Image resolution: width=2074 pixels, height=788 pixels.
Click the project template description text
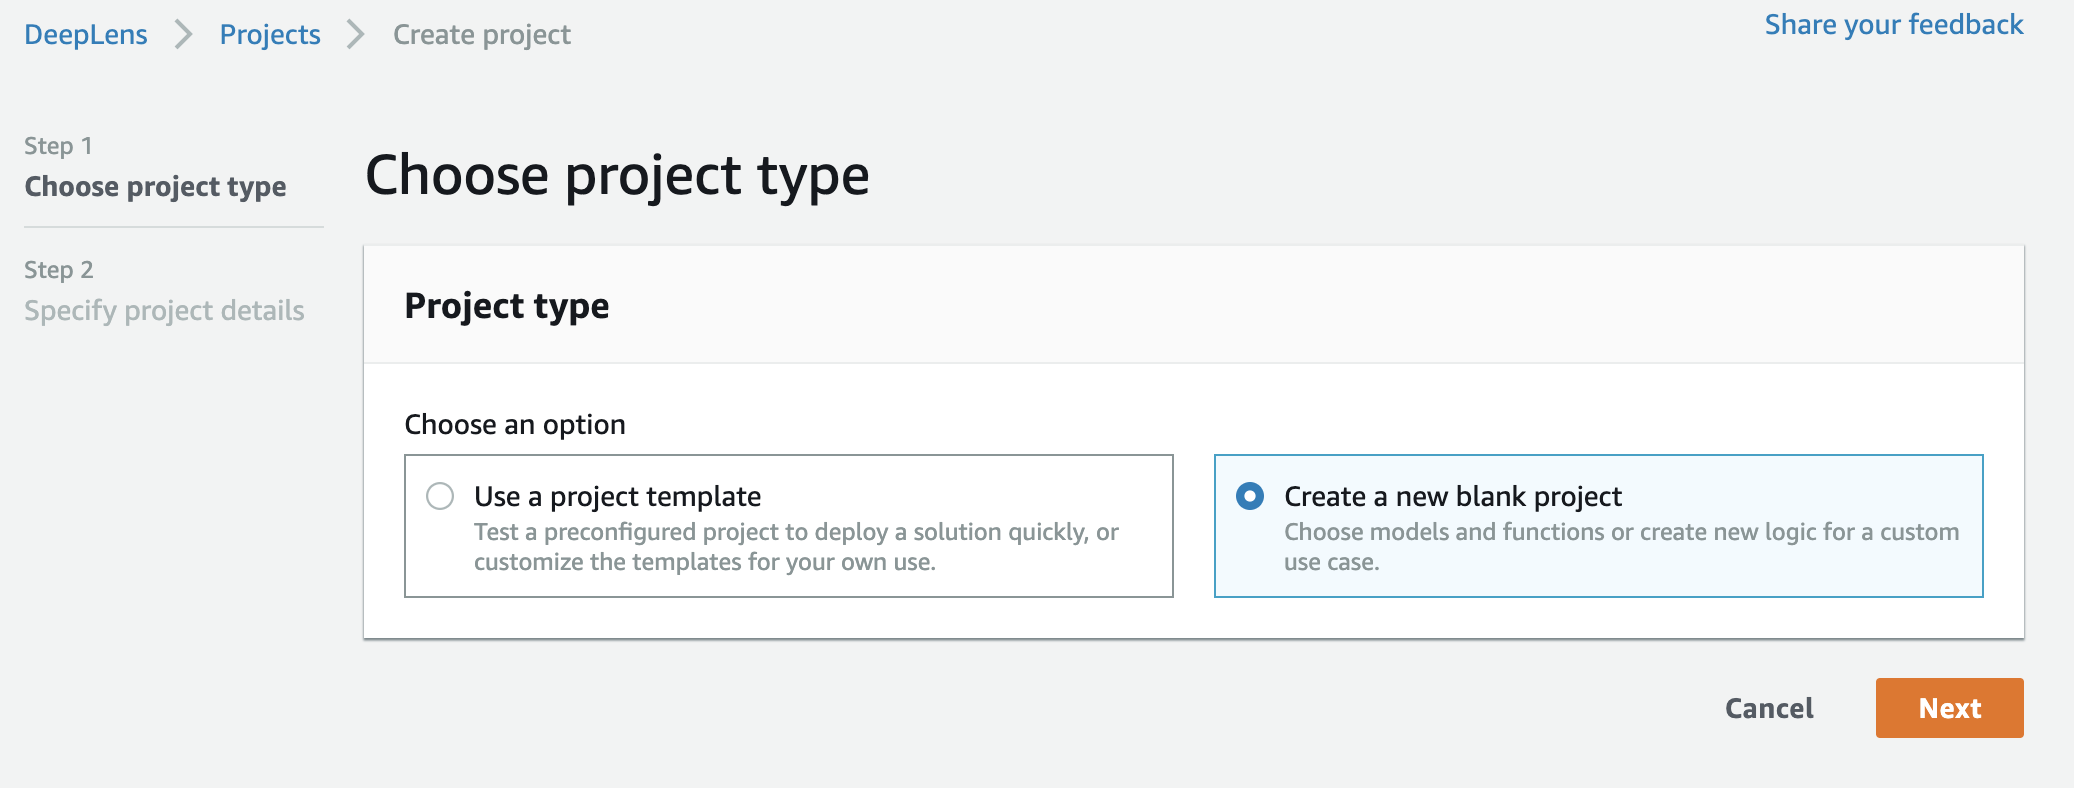pyautogui.click(x=796, y=547)
